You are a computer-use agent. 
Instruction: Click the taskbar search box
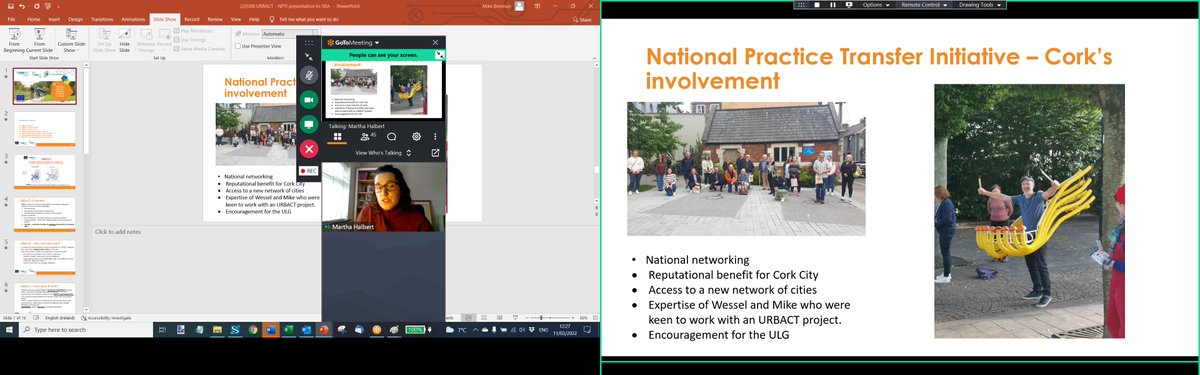(x=85, y=329)
